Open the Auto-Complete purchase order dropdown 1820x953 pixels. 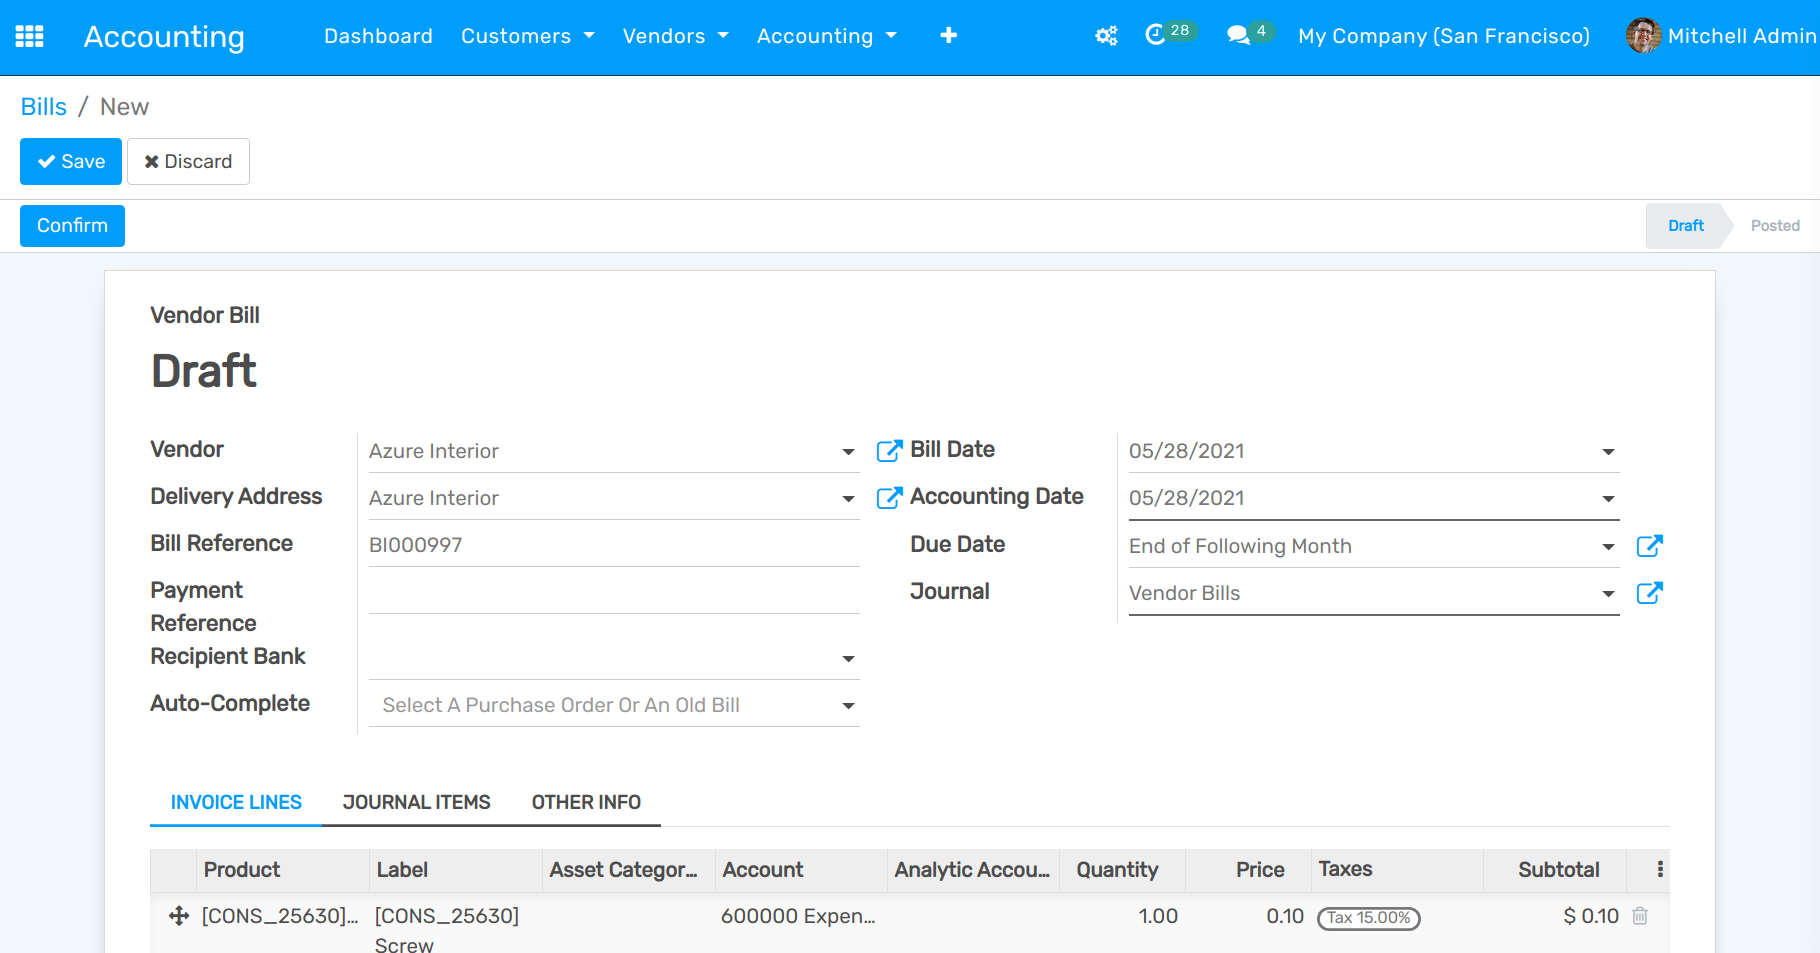coord(848,706)
